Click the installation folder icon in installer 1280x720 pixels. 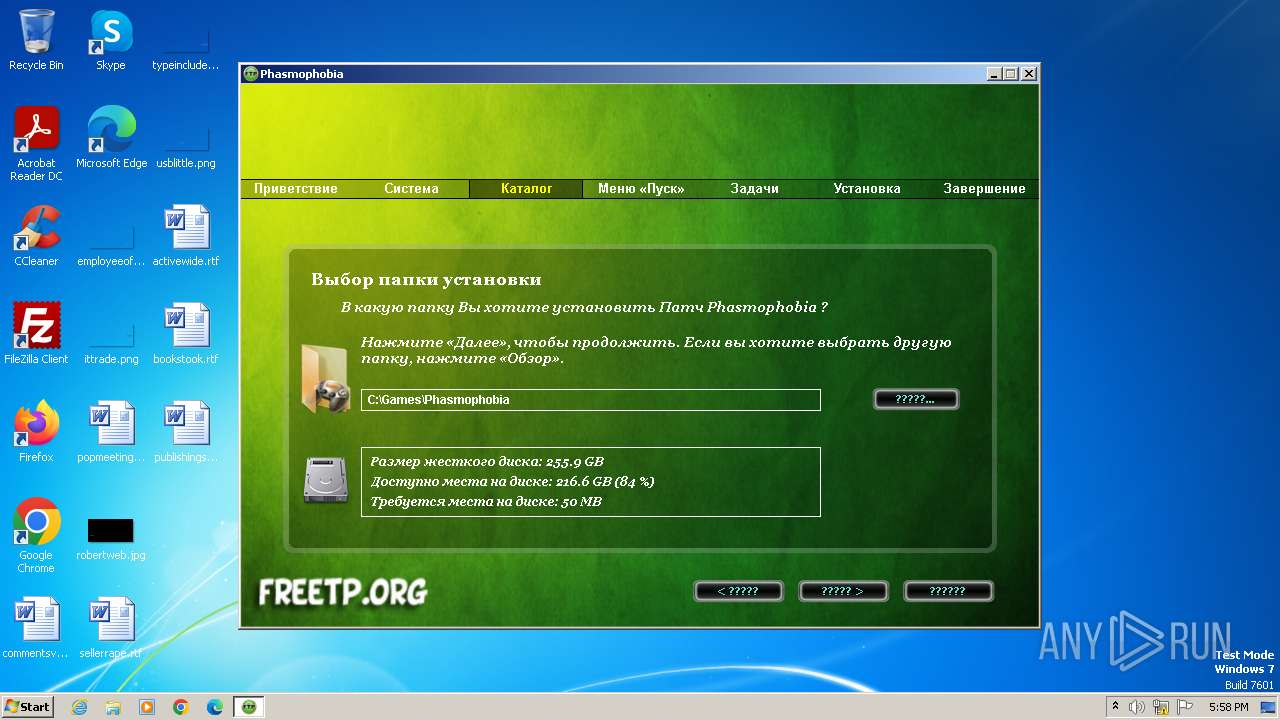click(x=325, y=378)
